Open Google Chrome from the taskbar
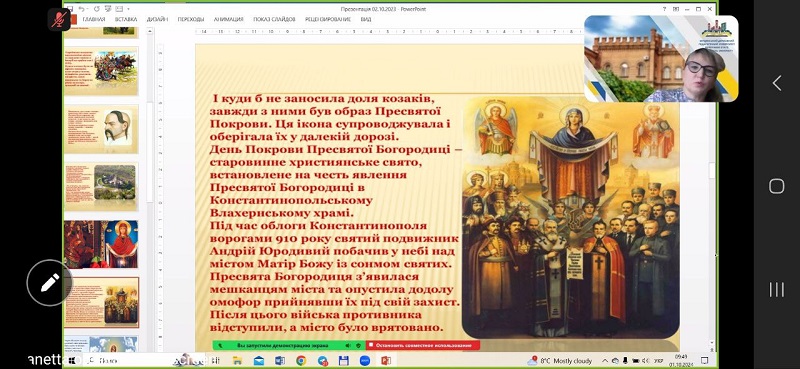This screenshot has height=369, width=800. pyautogui.click(x=301, y=361)
